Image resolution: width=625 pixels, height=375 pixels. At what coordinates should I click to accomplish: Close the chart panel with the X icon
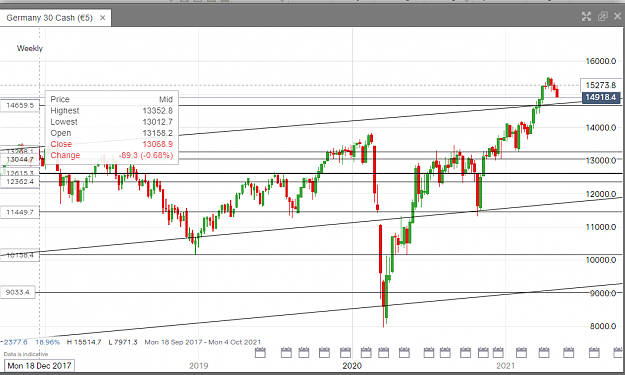[617, 16]
